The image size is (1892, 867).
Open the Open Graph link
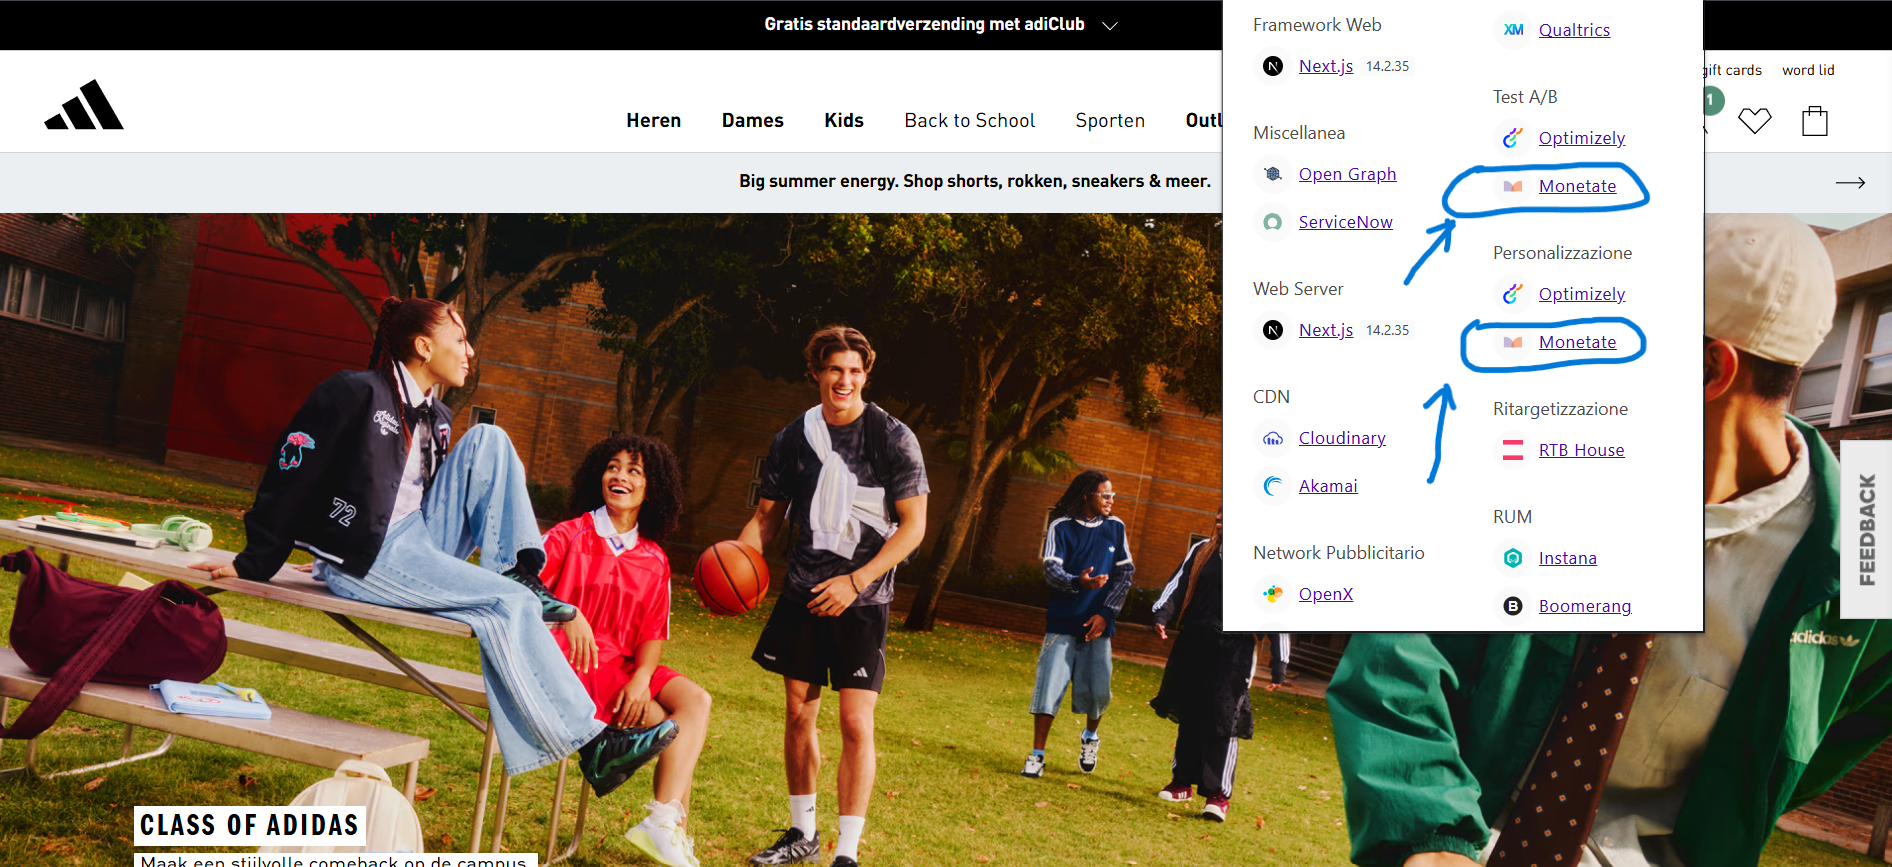click(x=1348, y=174)
